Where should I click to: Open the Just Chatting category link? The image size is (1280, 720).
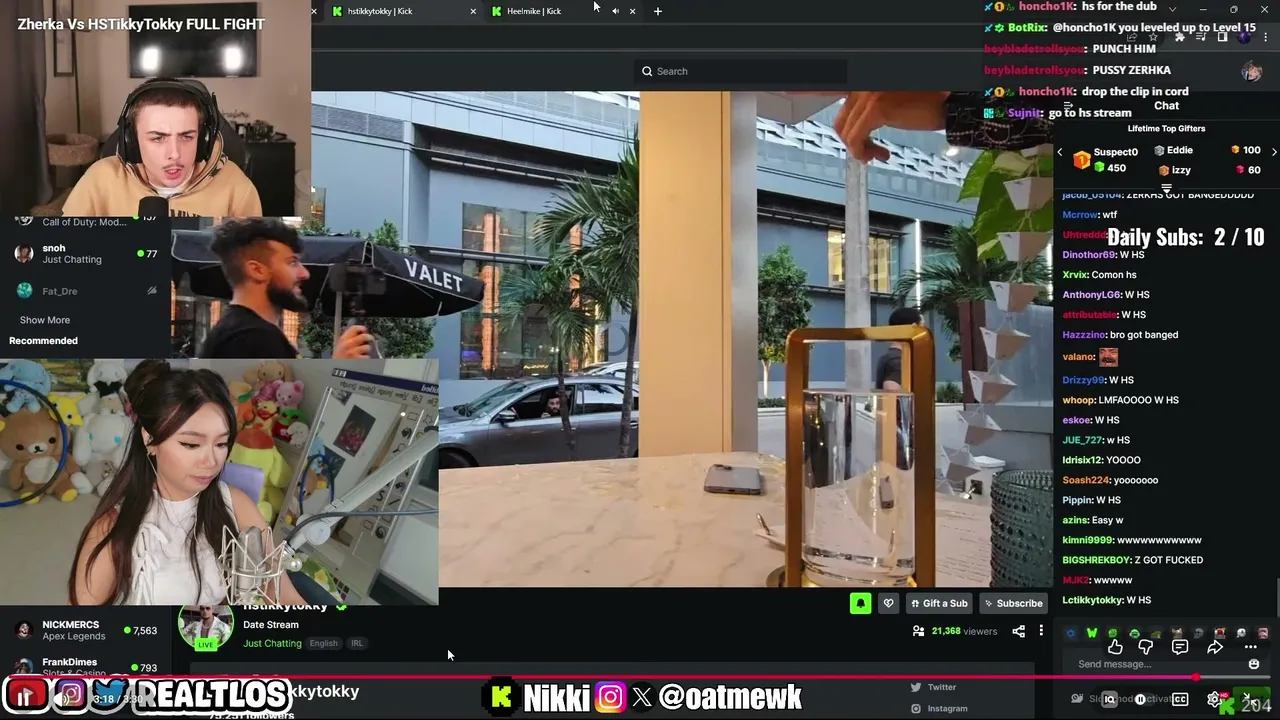(x=272, y=643)
